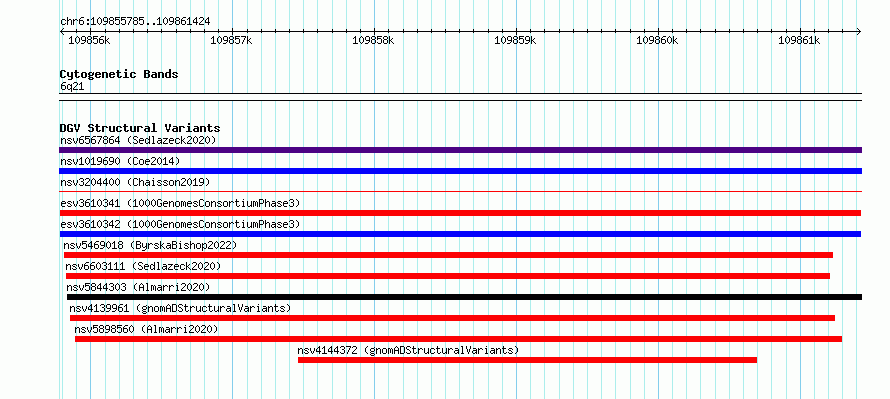
Task: Open nsv5844303 (Almarri2020) label
Action: 138,287
